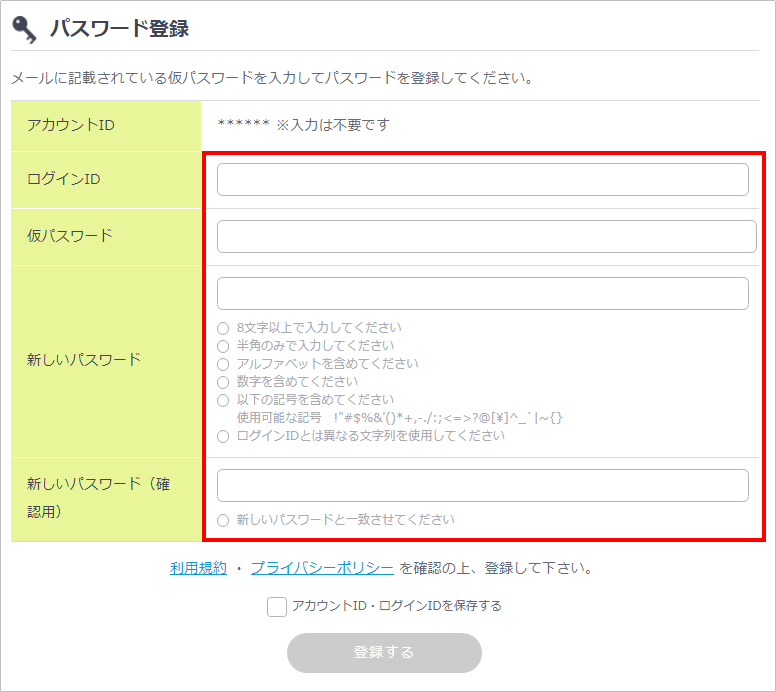
Task: Click the 半角のみで入力してください indicator circle
Action: coord(223,346)
